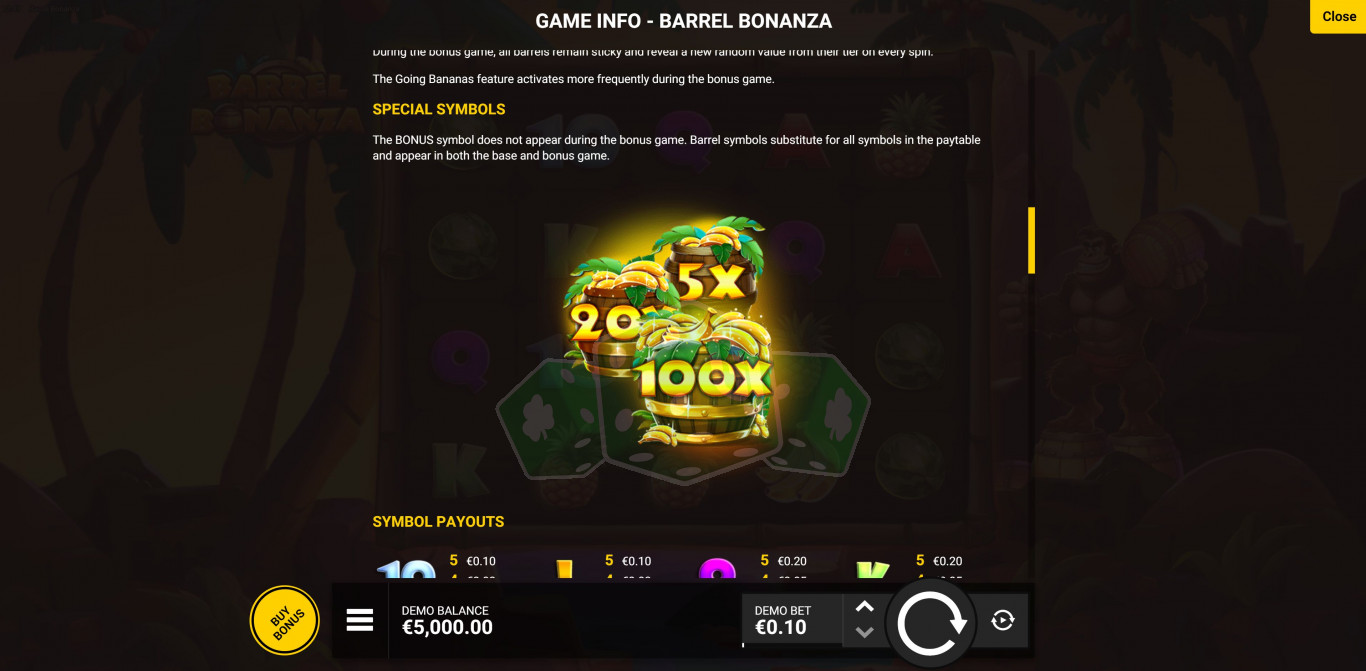1366x671 pixels.
Task: Open the hamburger menu icon
Action: pyautogui.click(x=360, y=620)
